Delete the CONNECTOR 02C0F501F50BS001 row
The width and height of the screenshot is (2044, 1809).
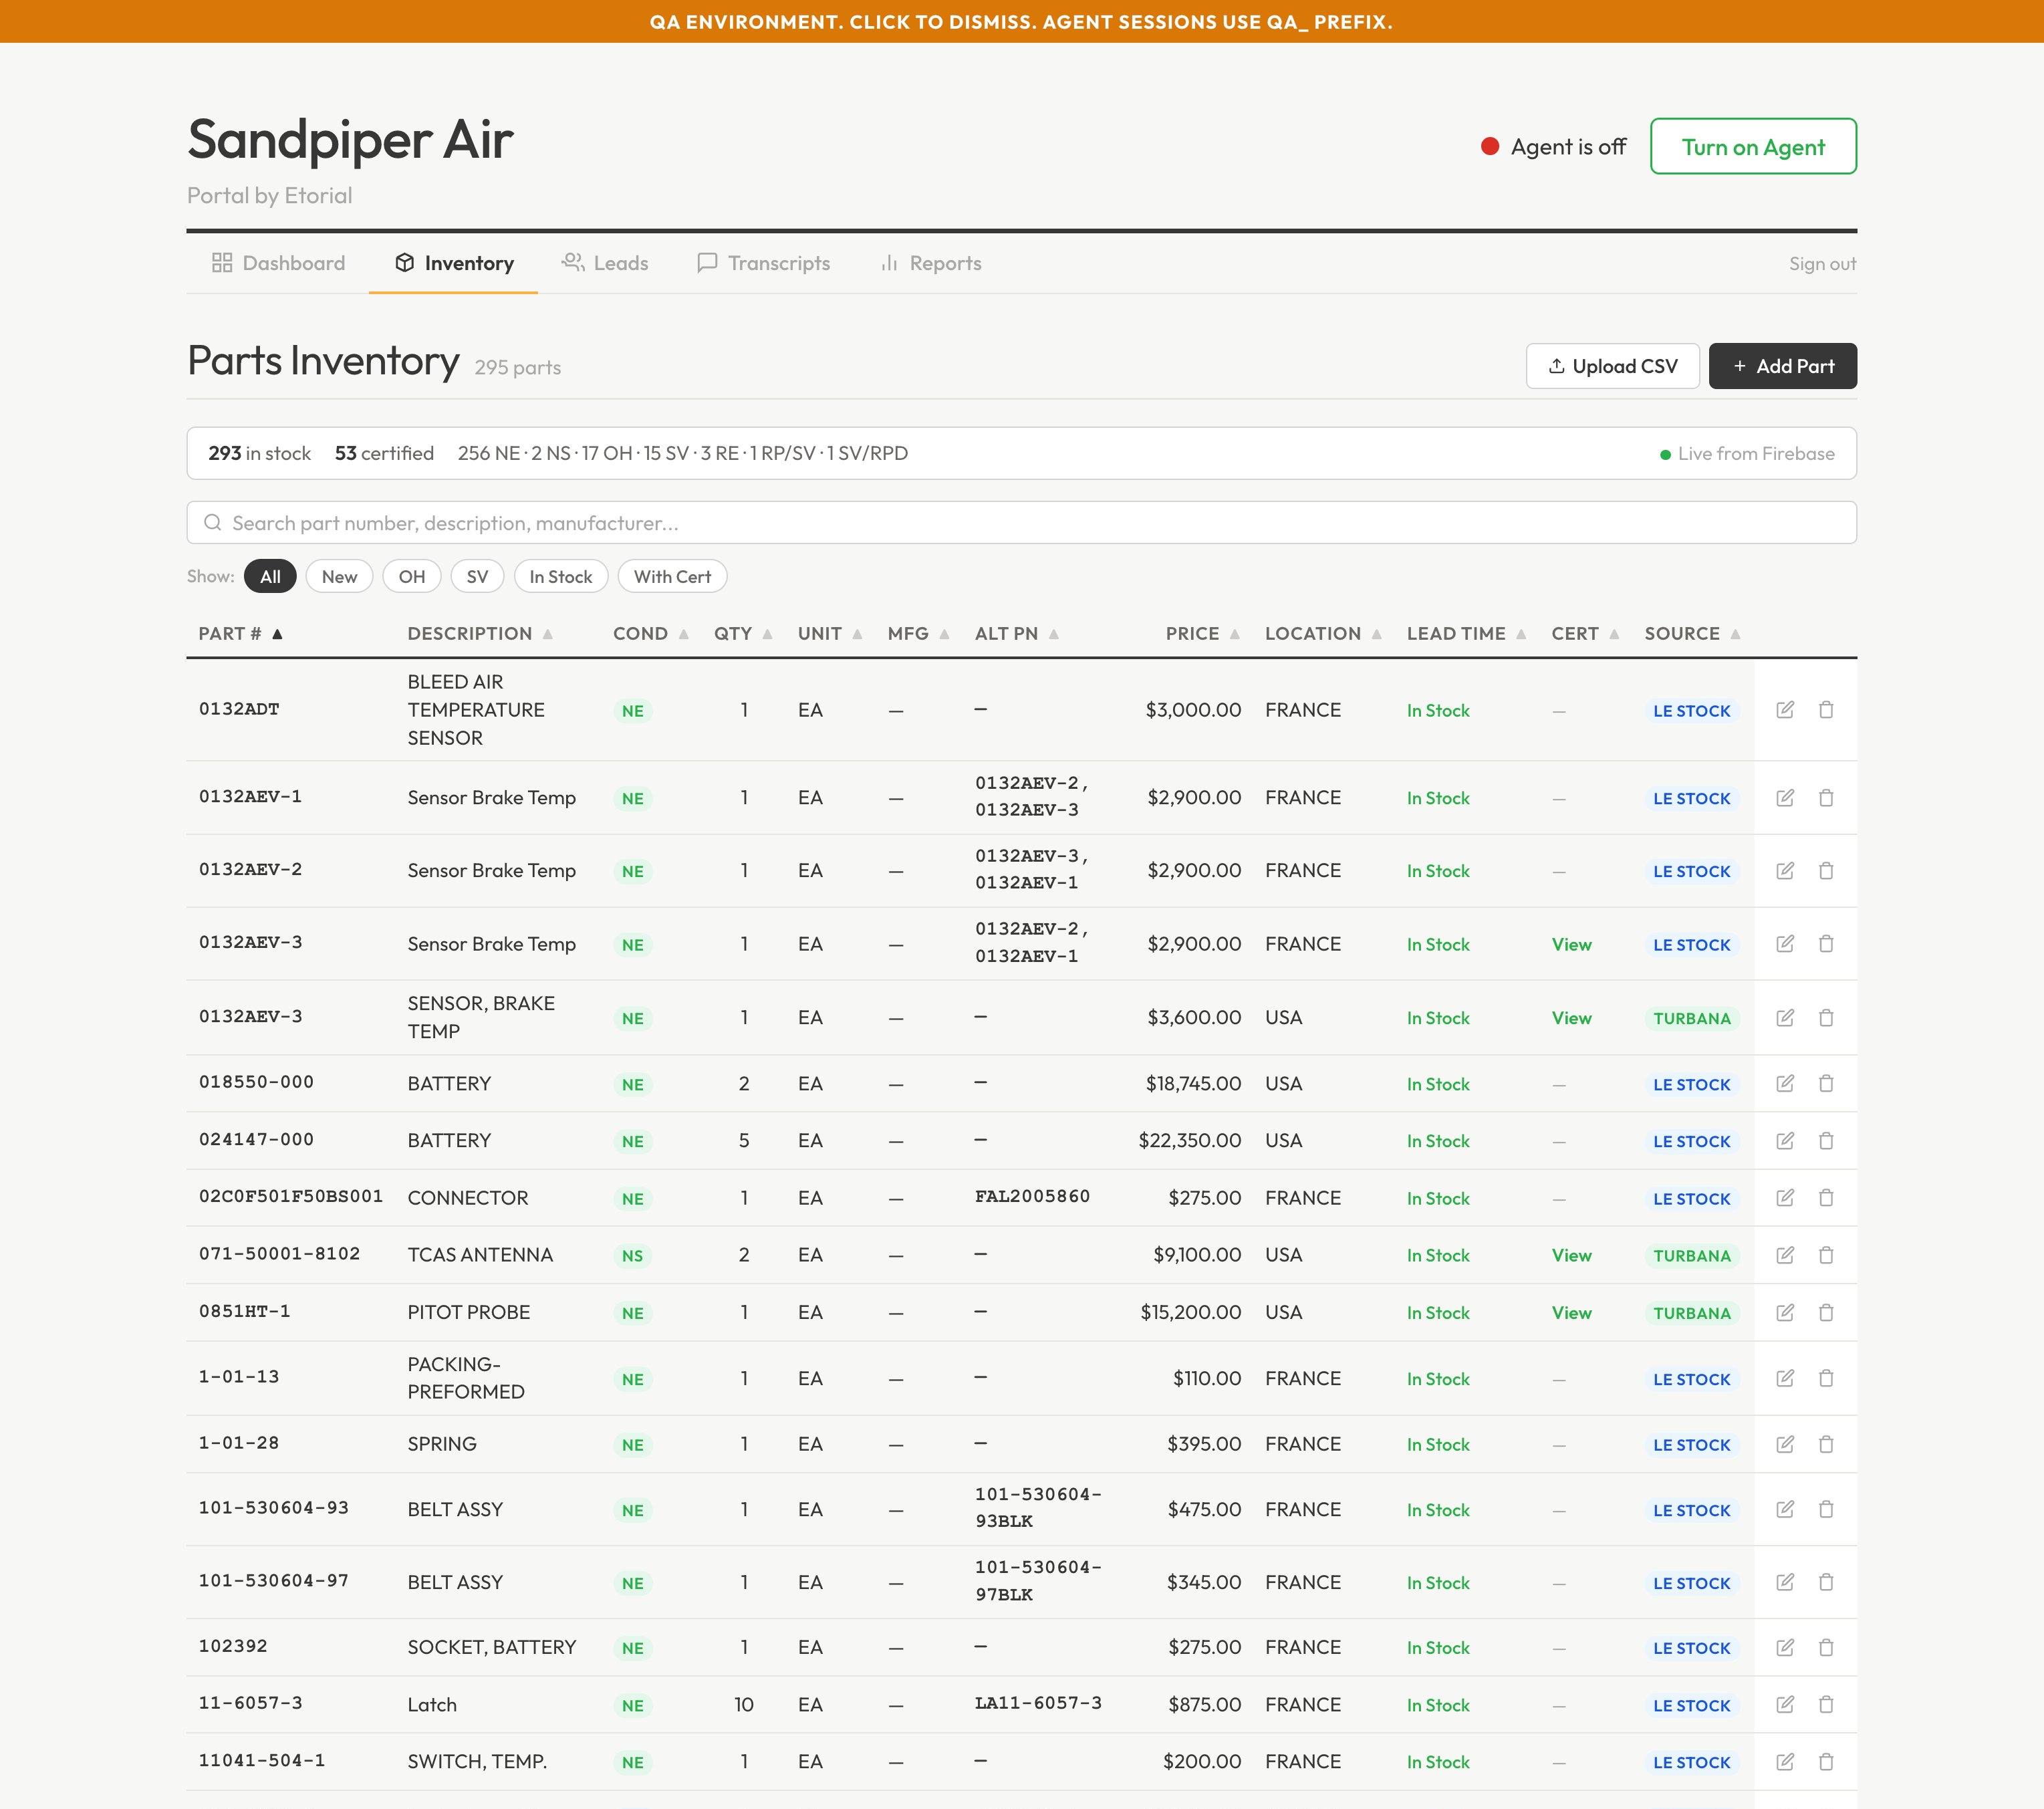1826,1198
